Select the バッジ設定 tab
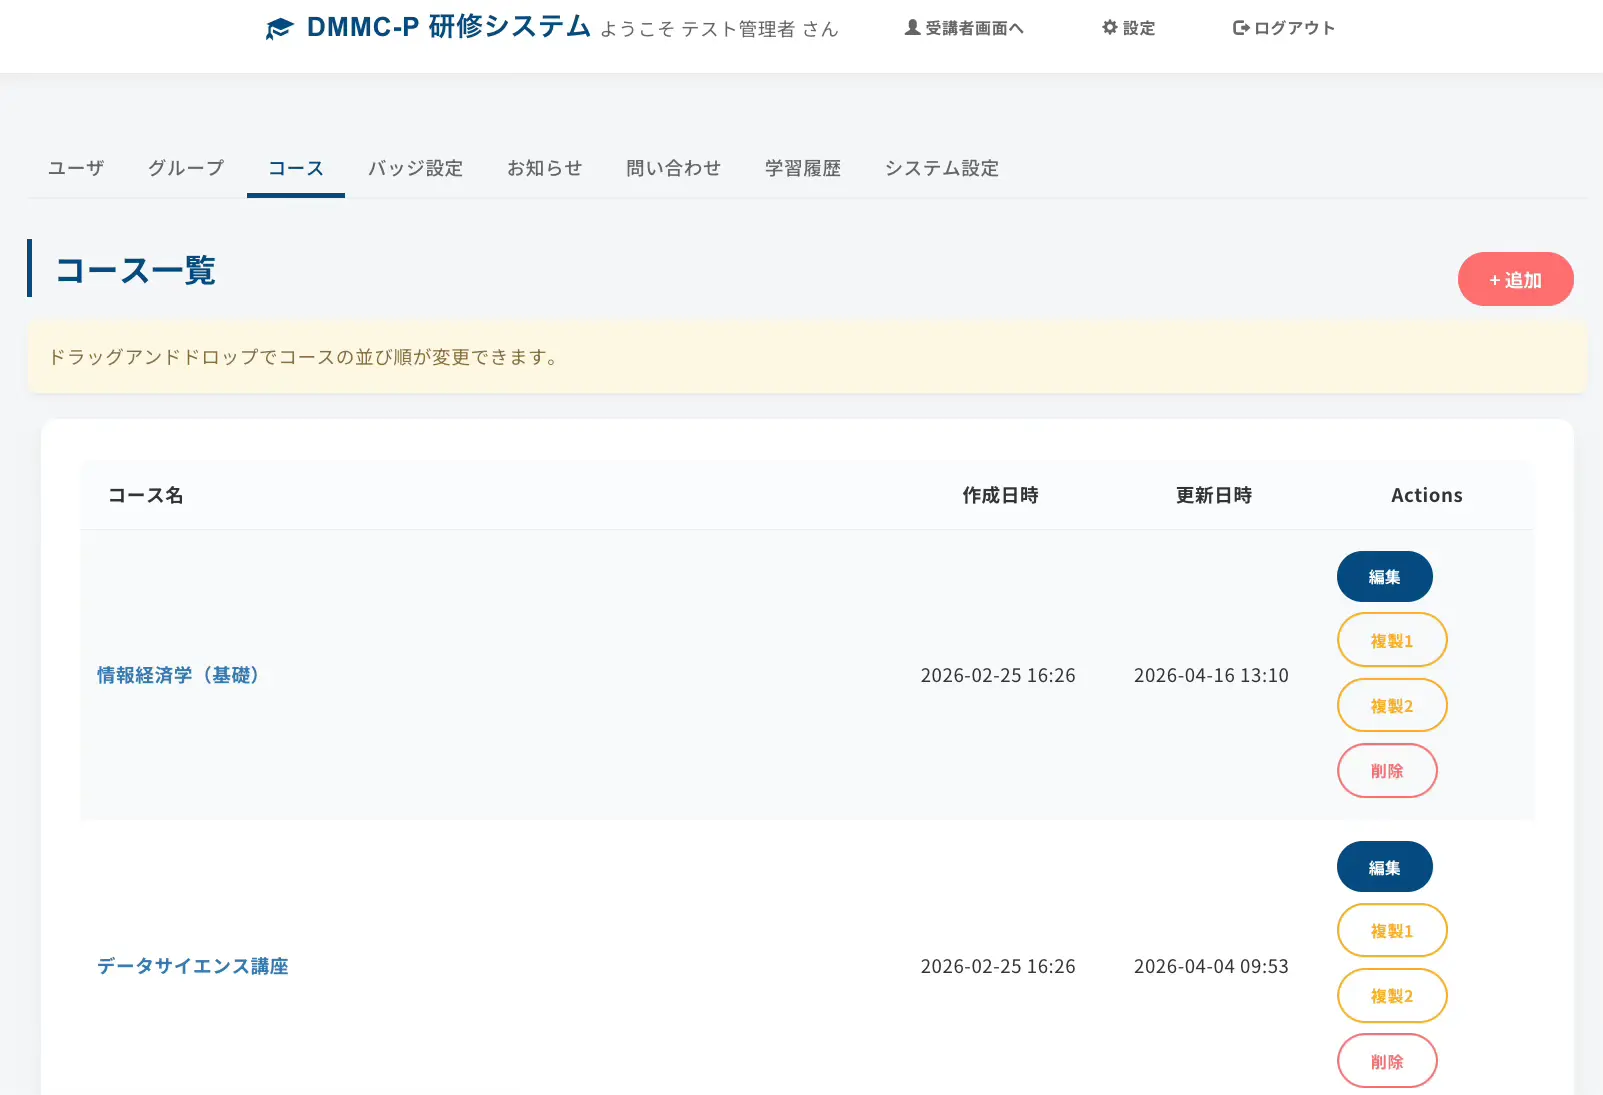 (415, 168)
